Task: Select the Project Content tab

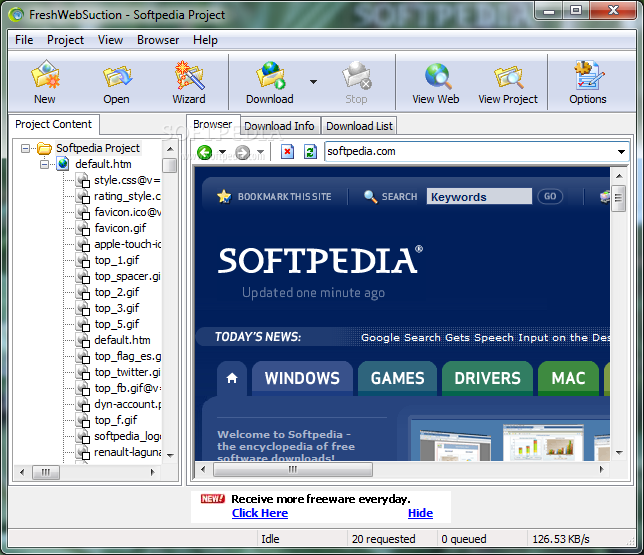Action: click(53, 124)
